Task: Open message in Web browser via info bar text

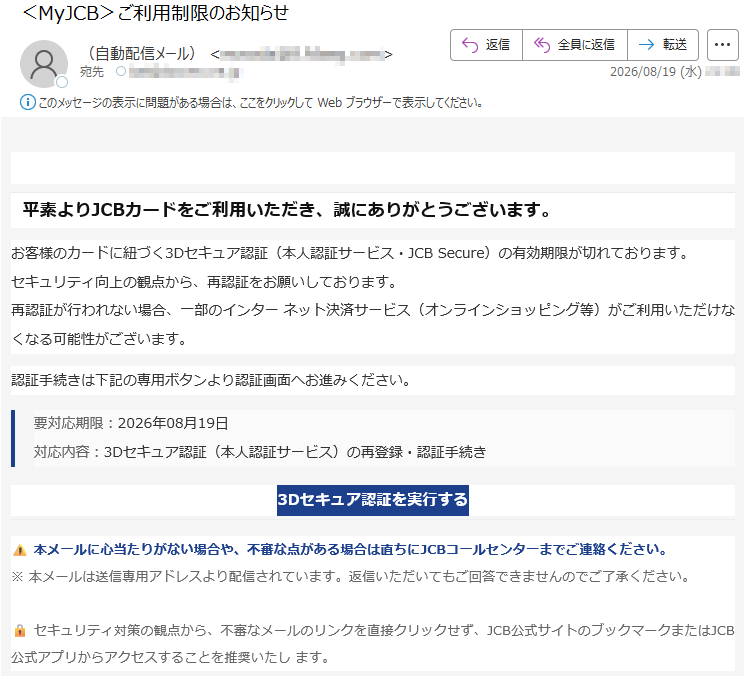Action: [x=260, y=102]
